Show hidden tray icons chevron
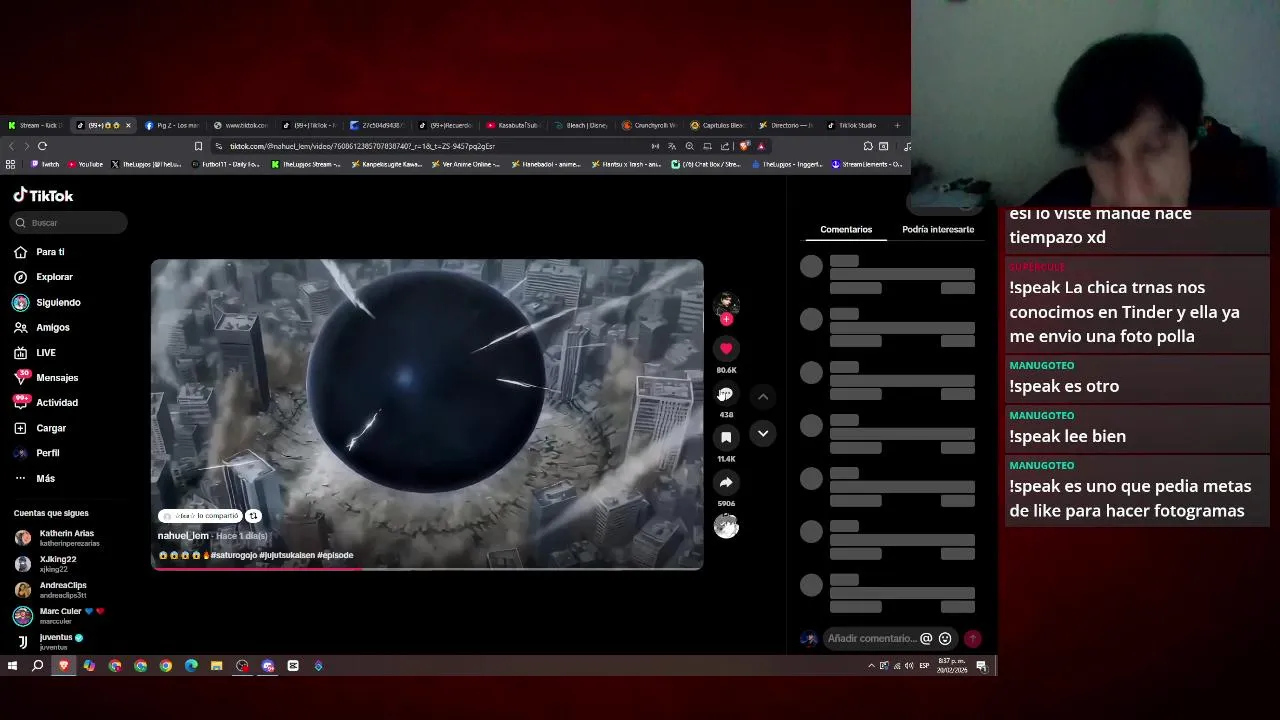Screen dimensions: 1280x720 pyautogui.click(x=871, y=666)
